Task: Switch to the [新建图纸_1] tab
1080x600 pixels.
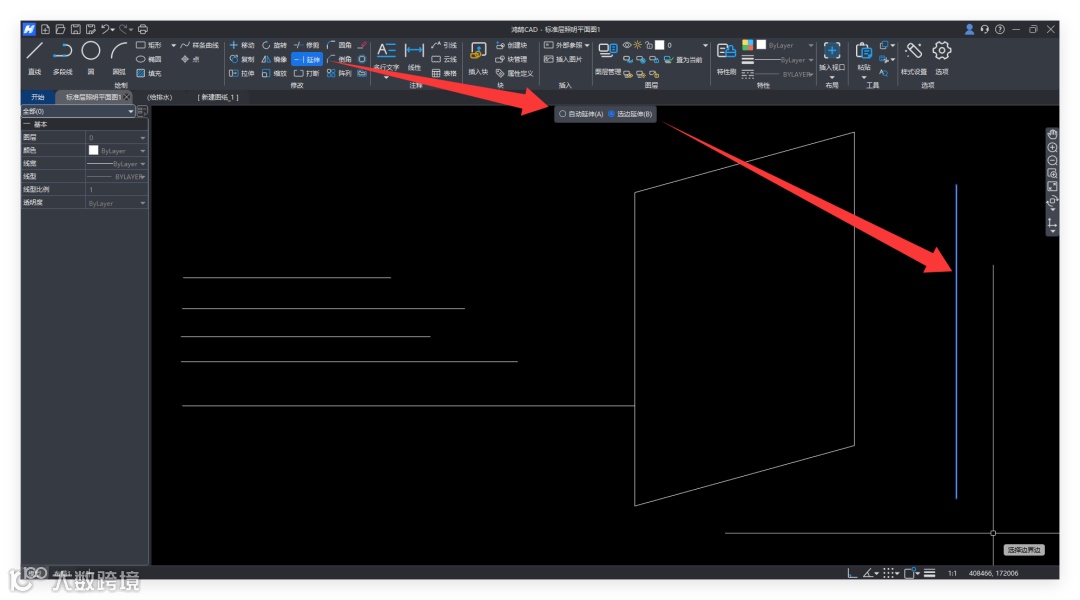Action: [218, 97]
